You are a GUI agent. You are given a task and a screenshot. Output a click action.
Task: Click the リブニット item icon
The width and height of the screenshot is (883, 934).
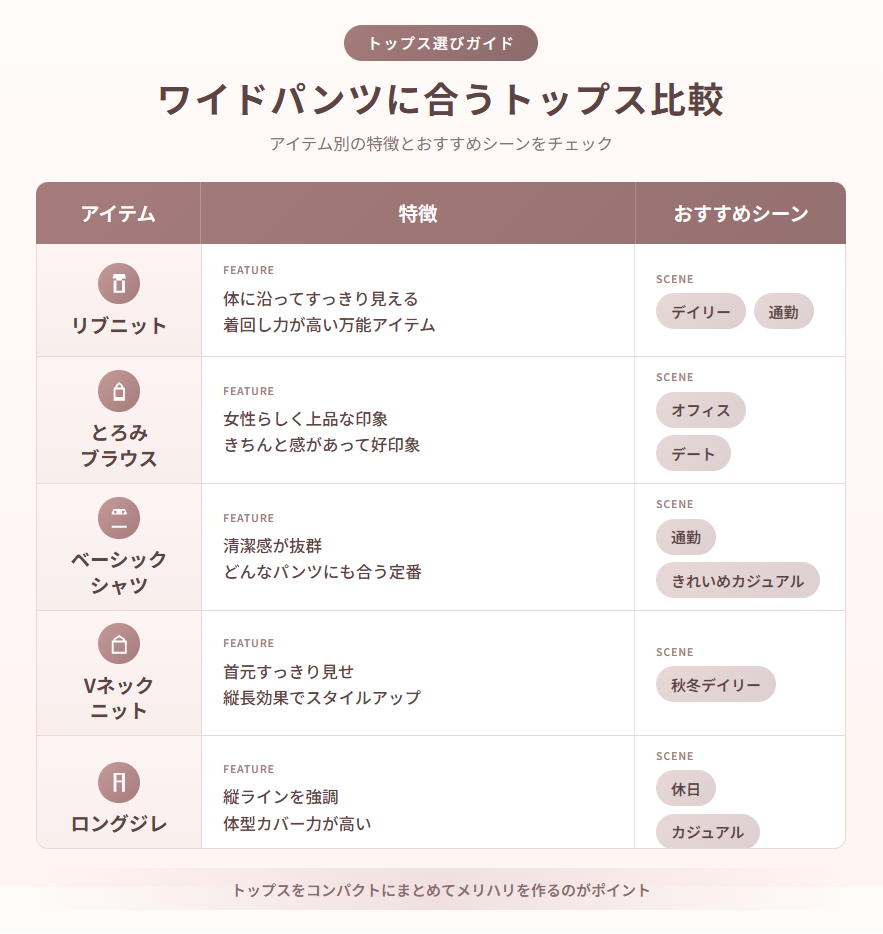click(119, 283)
